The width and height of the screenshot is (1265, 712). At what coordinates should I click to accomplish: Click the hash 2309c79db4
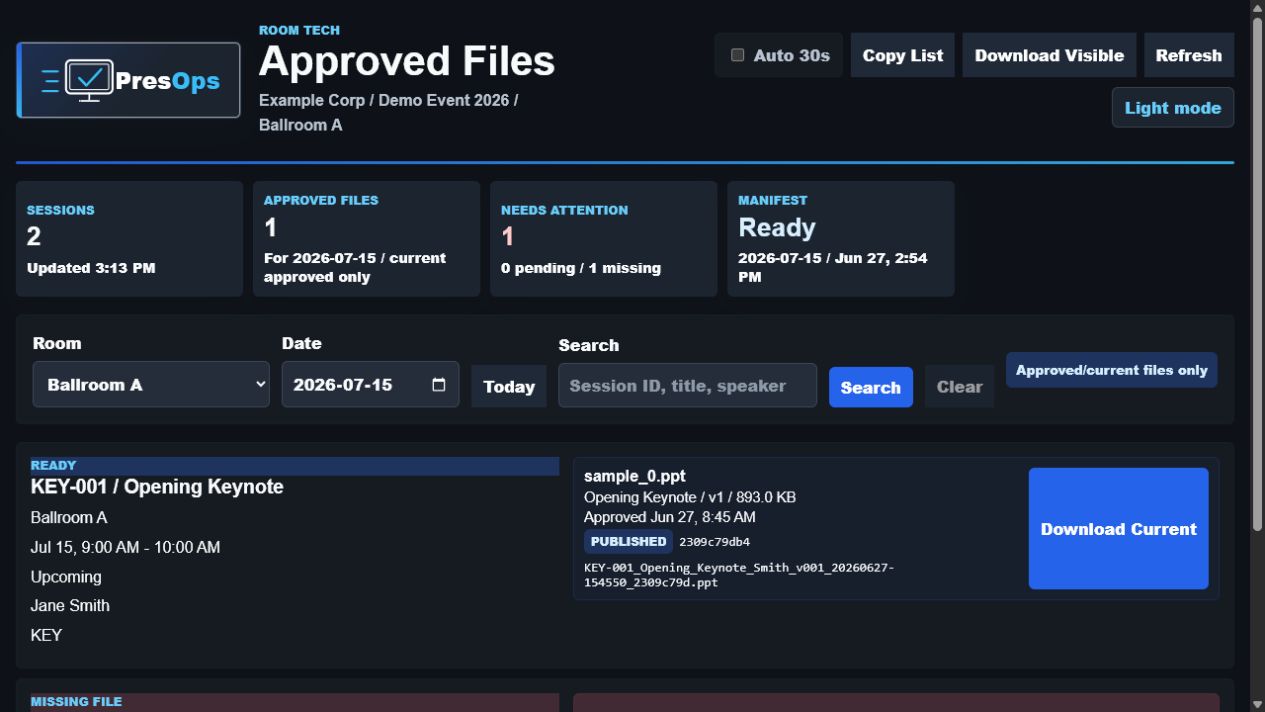[x=714, y=542]
